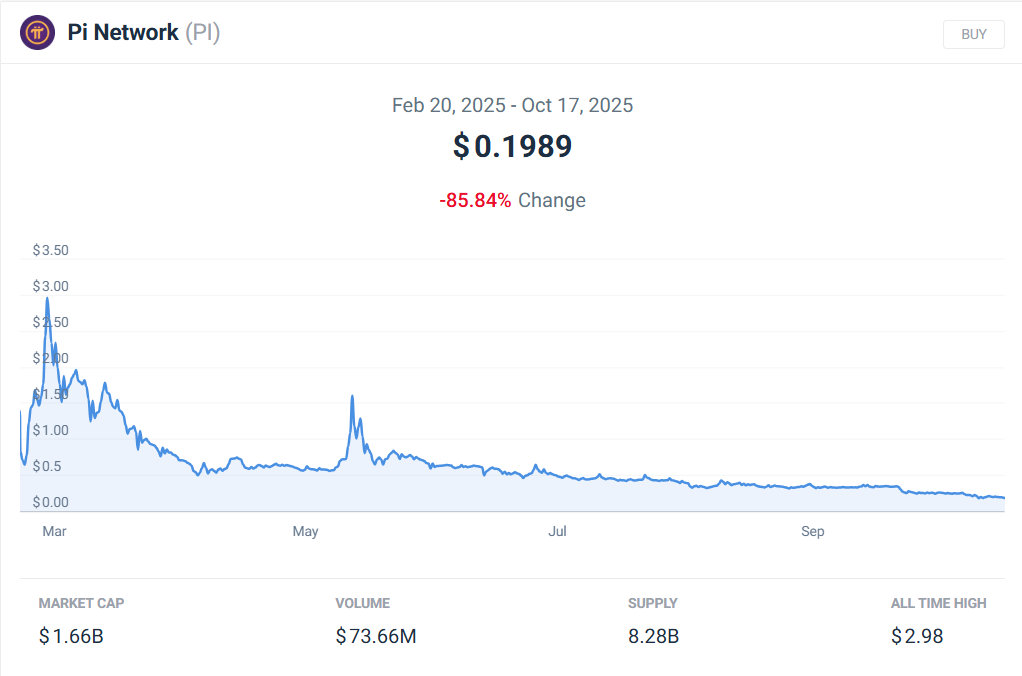
Task: Click the Pi Network coin logo
Action: pos(38,33)
